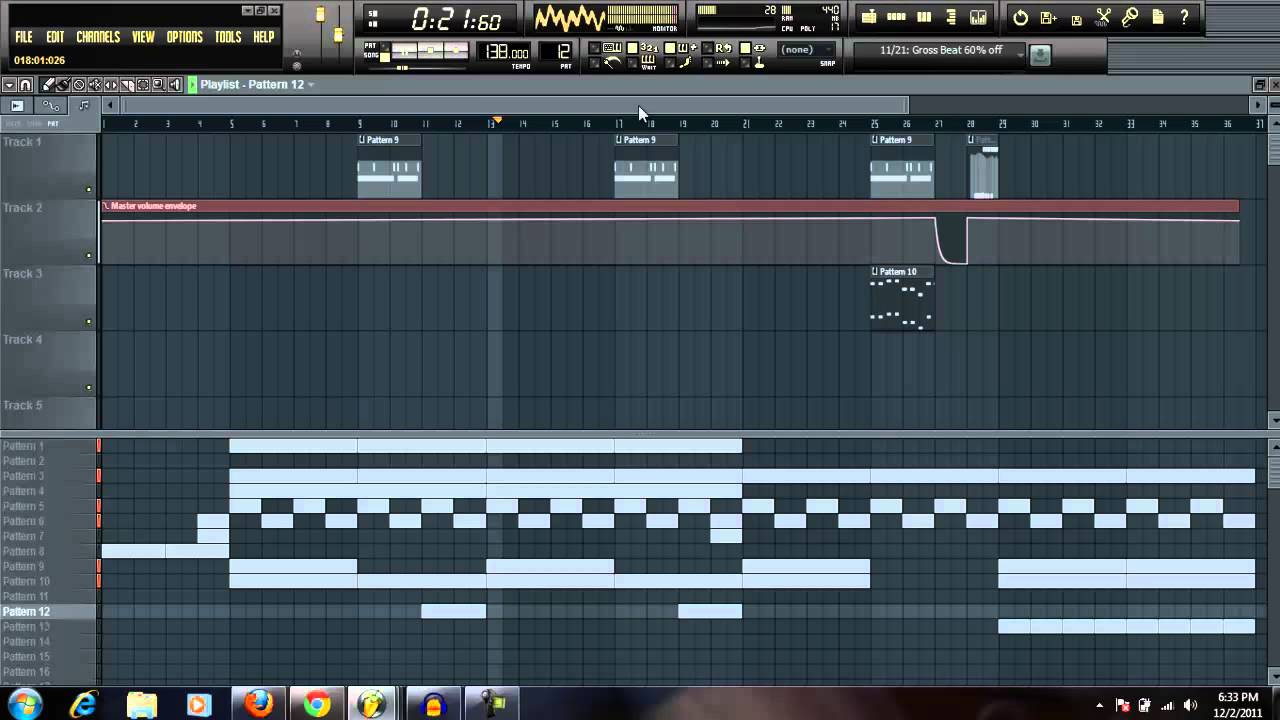The height and width of the screenshot is (720, 1280).
Task: Open the Playlist - Pattern 12 title dropdown
Action: (x=310, y=85)
